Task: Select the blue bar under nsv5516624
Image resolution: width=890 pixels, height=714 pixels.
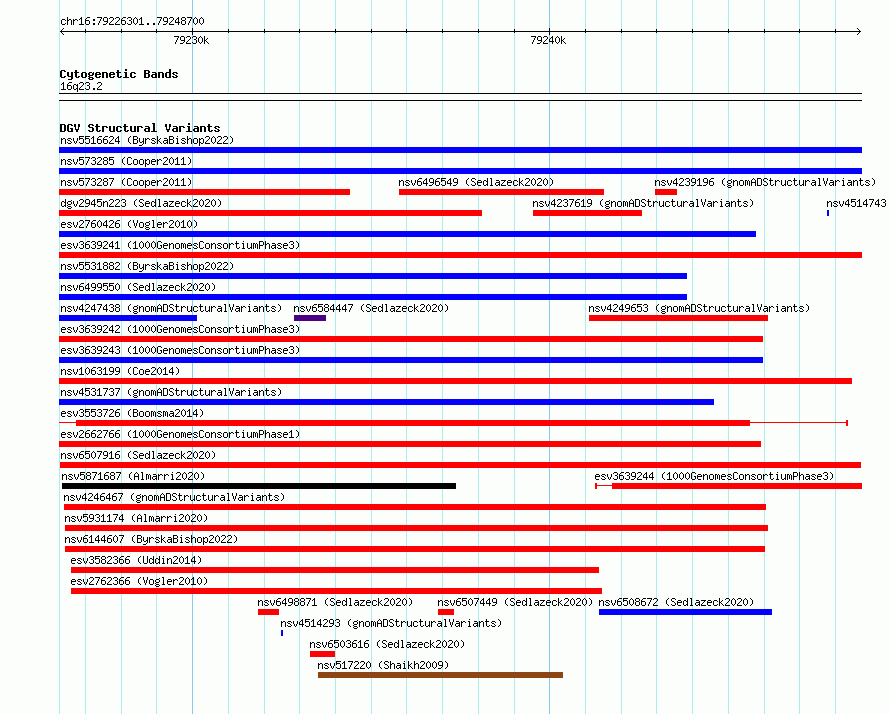Action: [460, 150]
